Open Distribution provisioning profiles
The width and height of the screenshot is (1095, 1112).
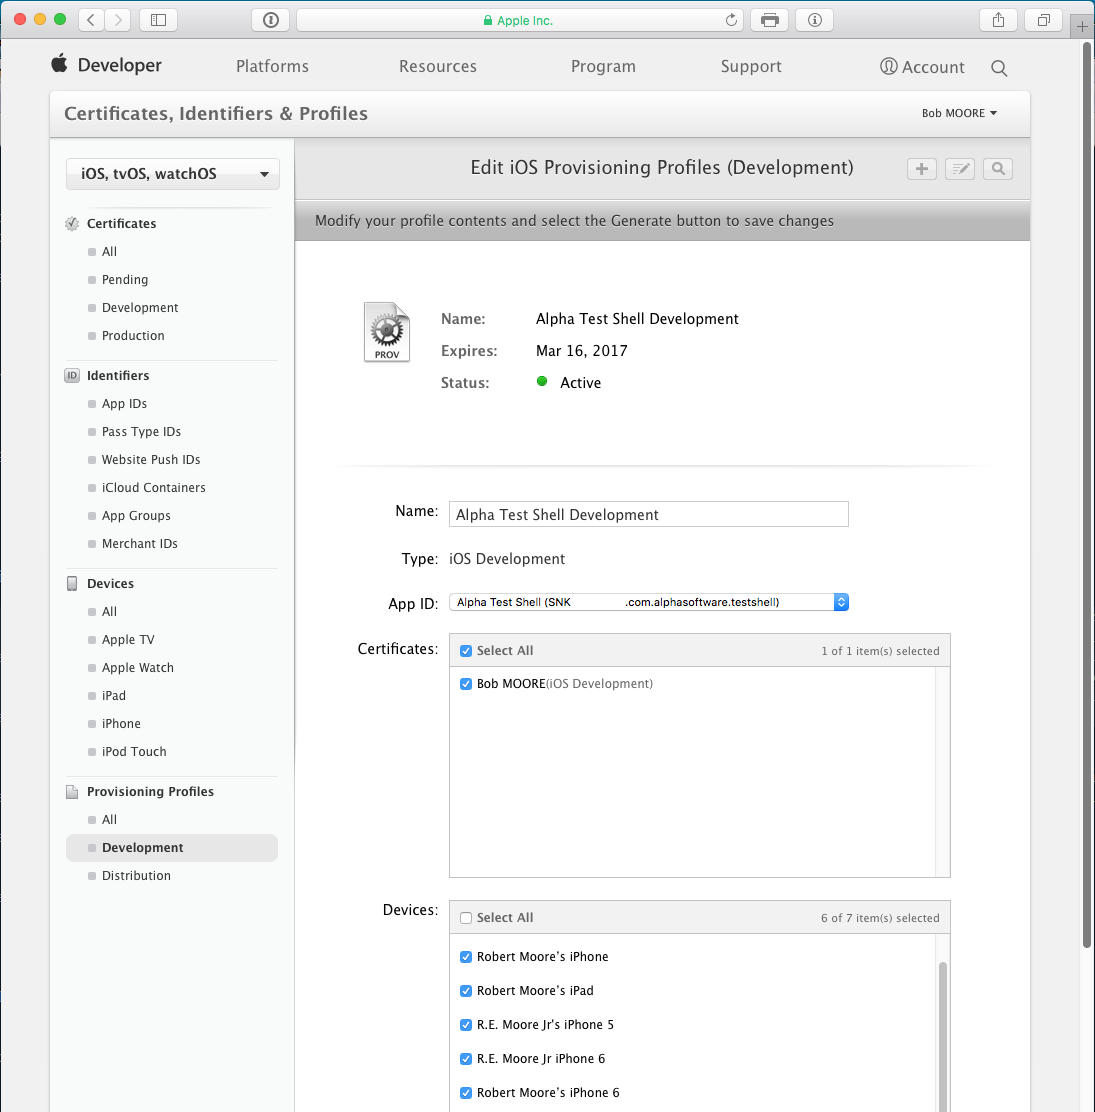(x=136, y=877)
